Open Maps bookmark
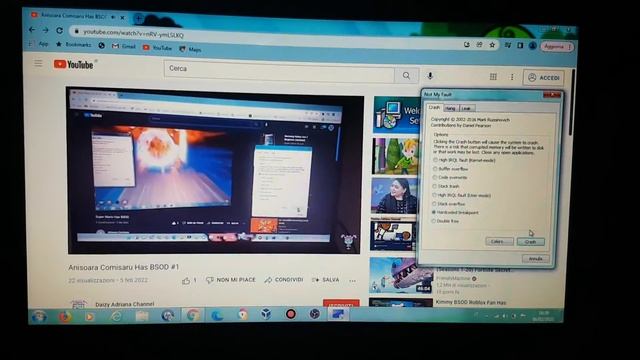Screen dimensions: 640x360 [191, 49]
